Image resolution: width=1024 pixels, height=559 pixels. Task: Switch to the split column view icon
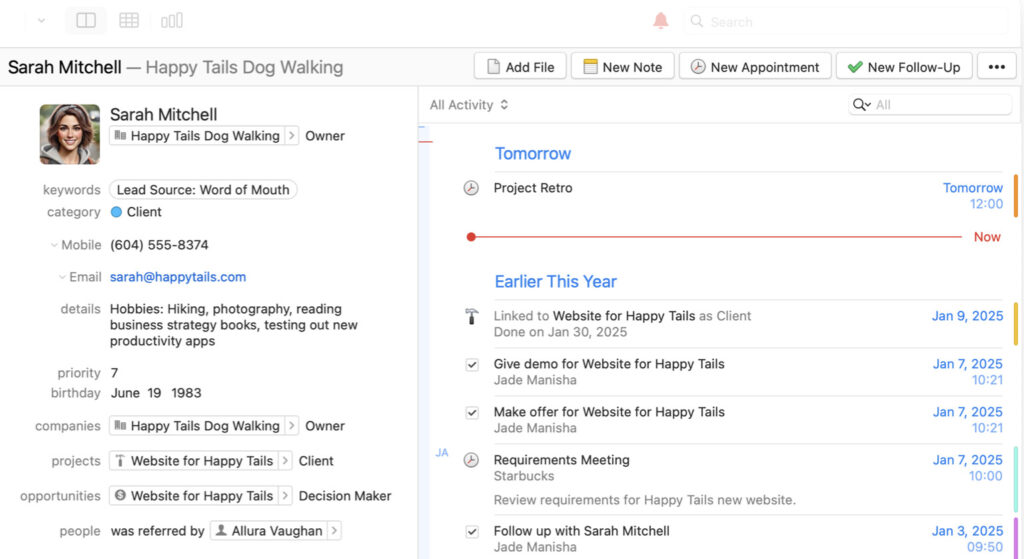[x=86, y=20]
